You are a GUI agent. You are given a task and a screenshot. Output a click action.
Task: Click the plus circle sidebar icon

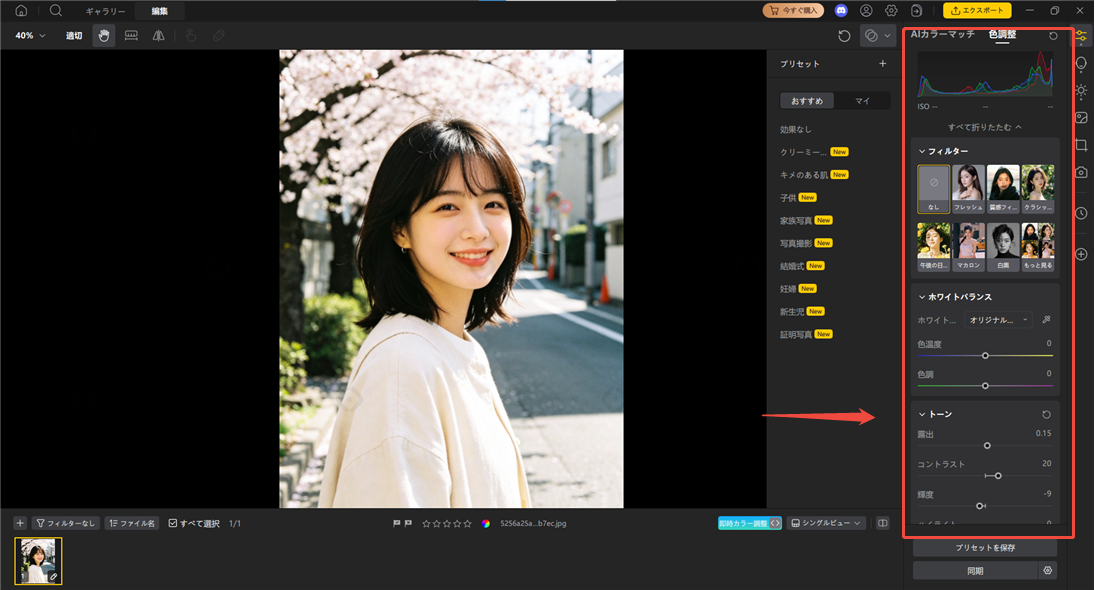click(1081, 254)
